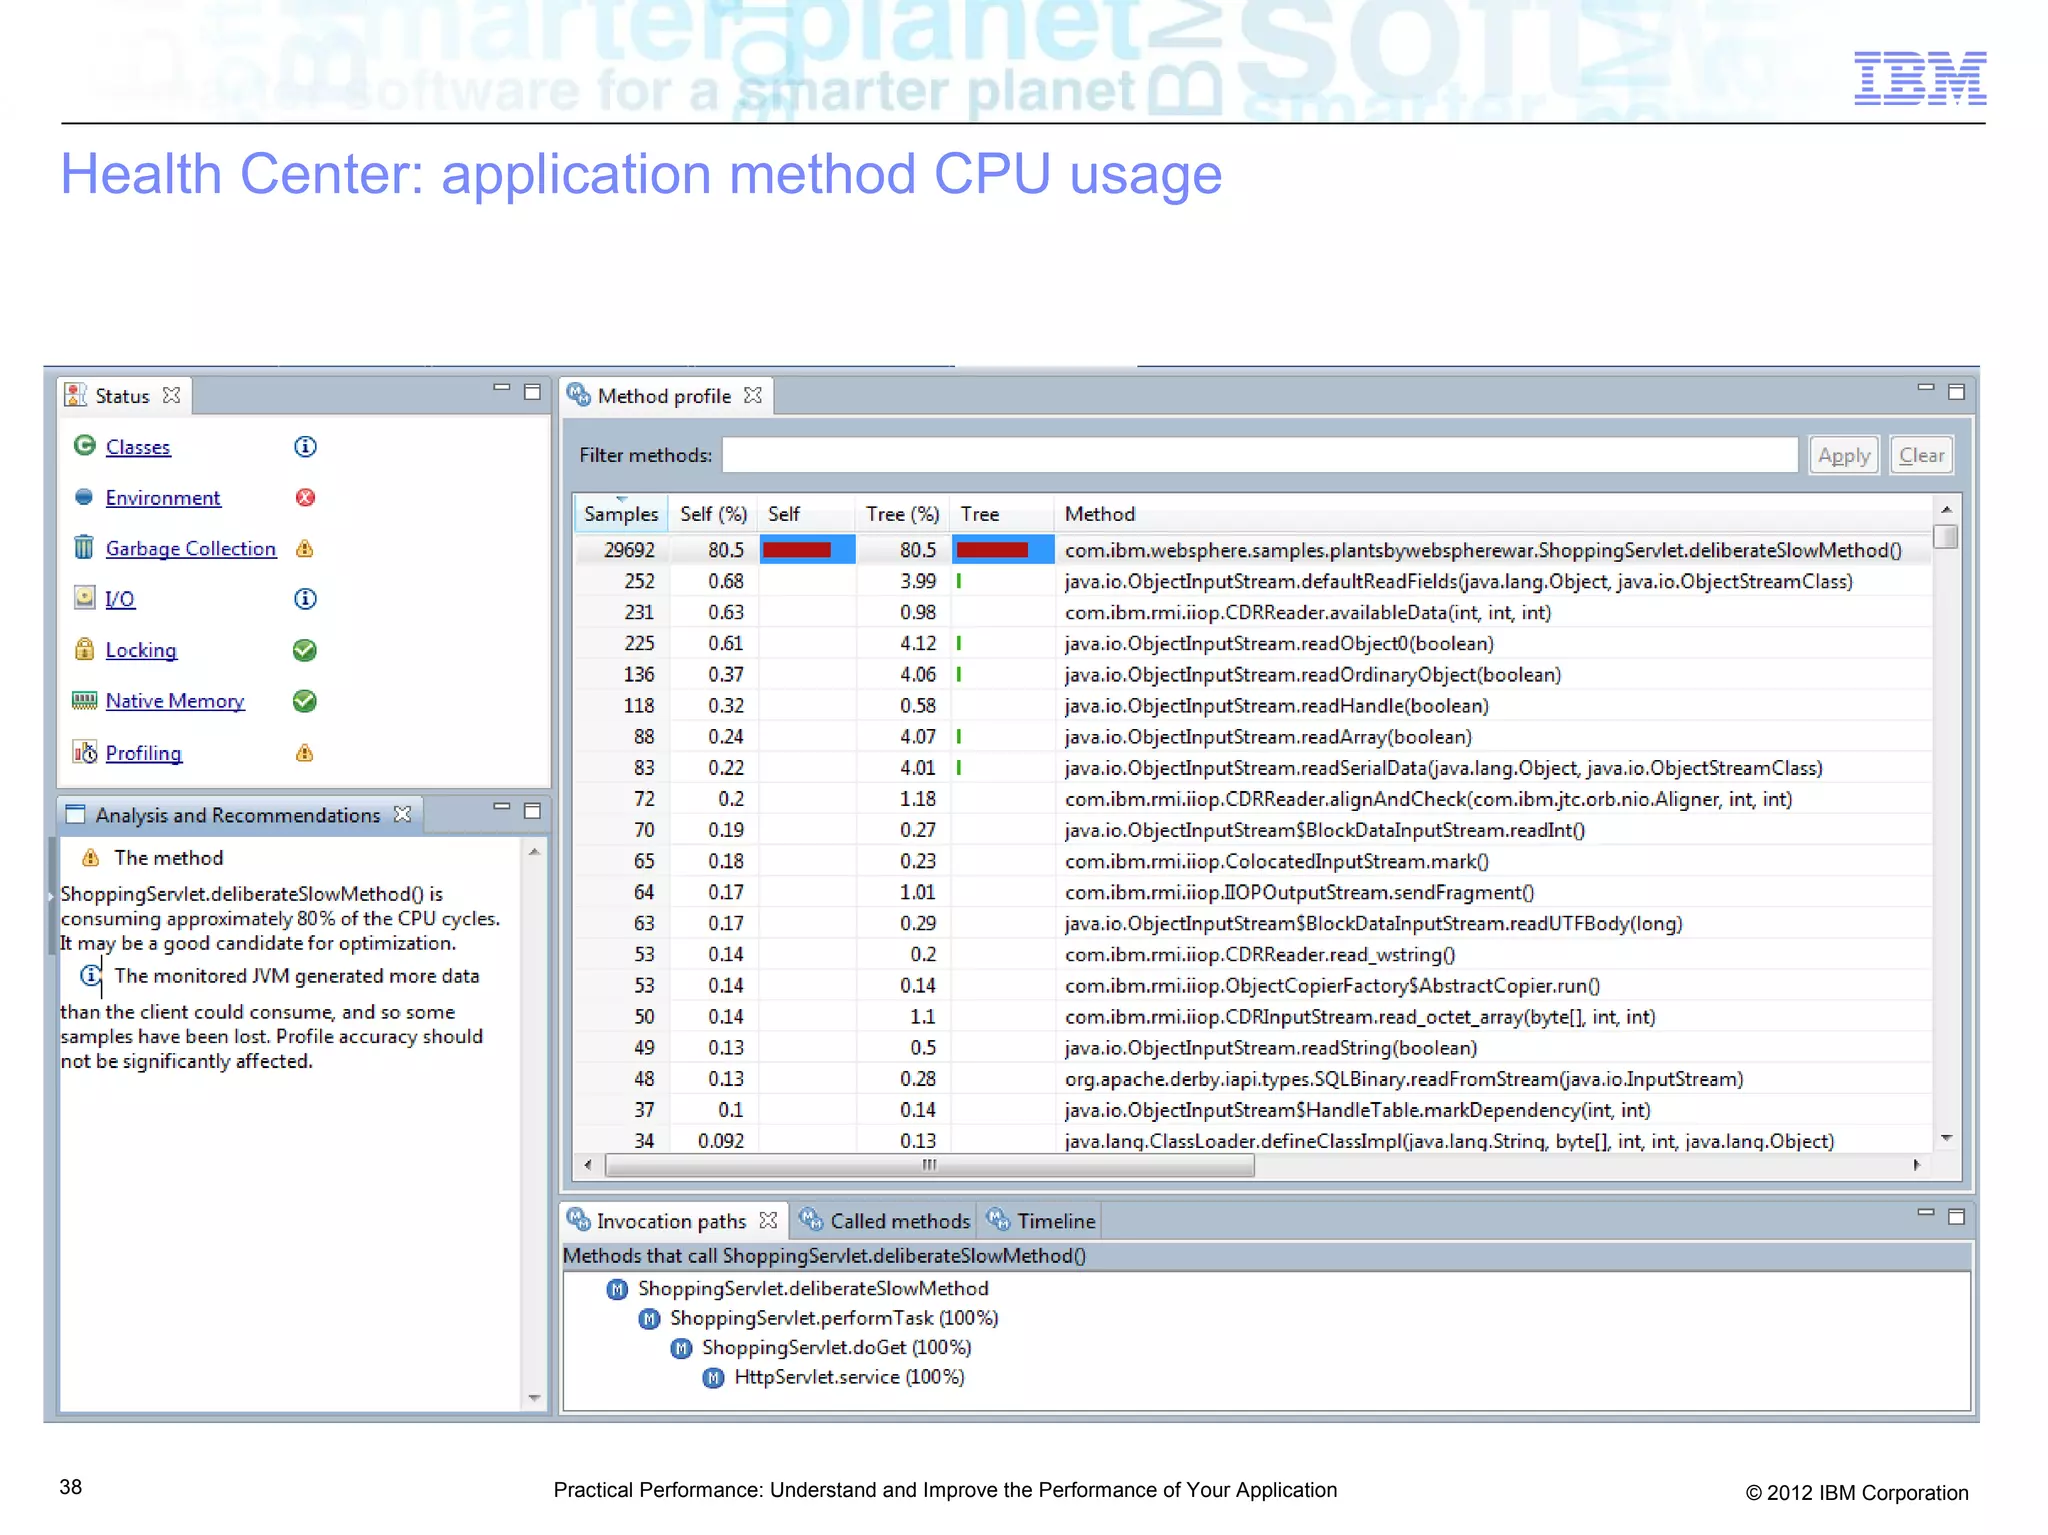Switch to the Called methods tab
2048x1535 pixels.
(x=885, y=1220)
